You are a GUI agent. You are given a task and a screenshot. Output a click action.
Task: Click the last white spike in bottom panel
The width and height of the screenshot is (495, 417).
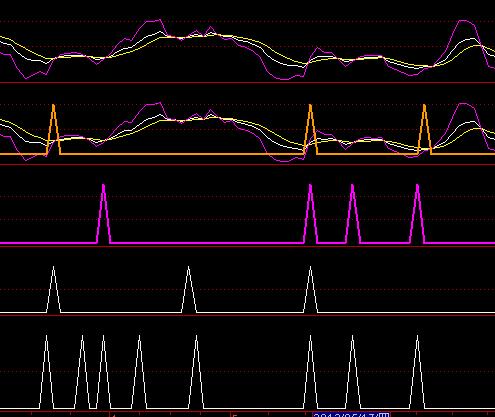click(417, 372)
